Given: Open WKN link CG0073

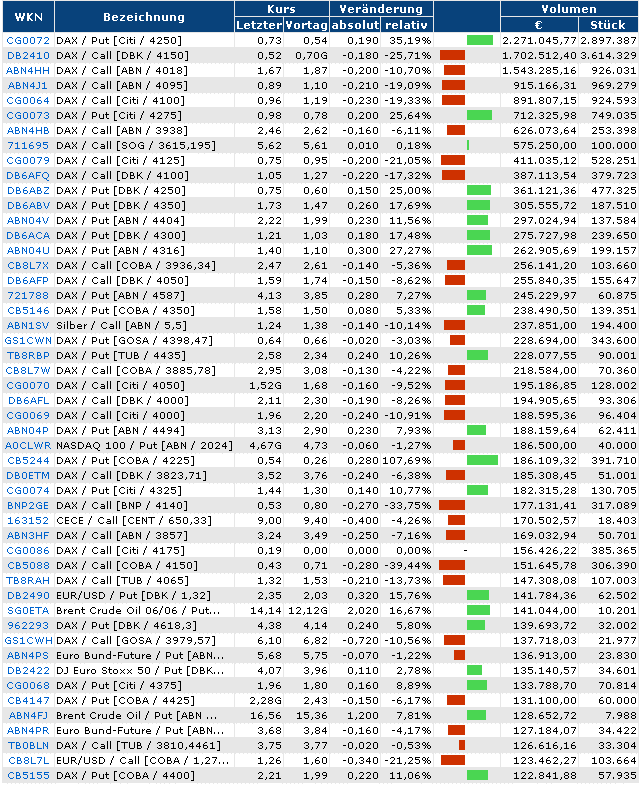Looking at the screenshot, I should coord(28,116).
